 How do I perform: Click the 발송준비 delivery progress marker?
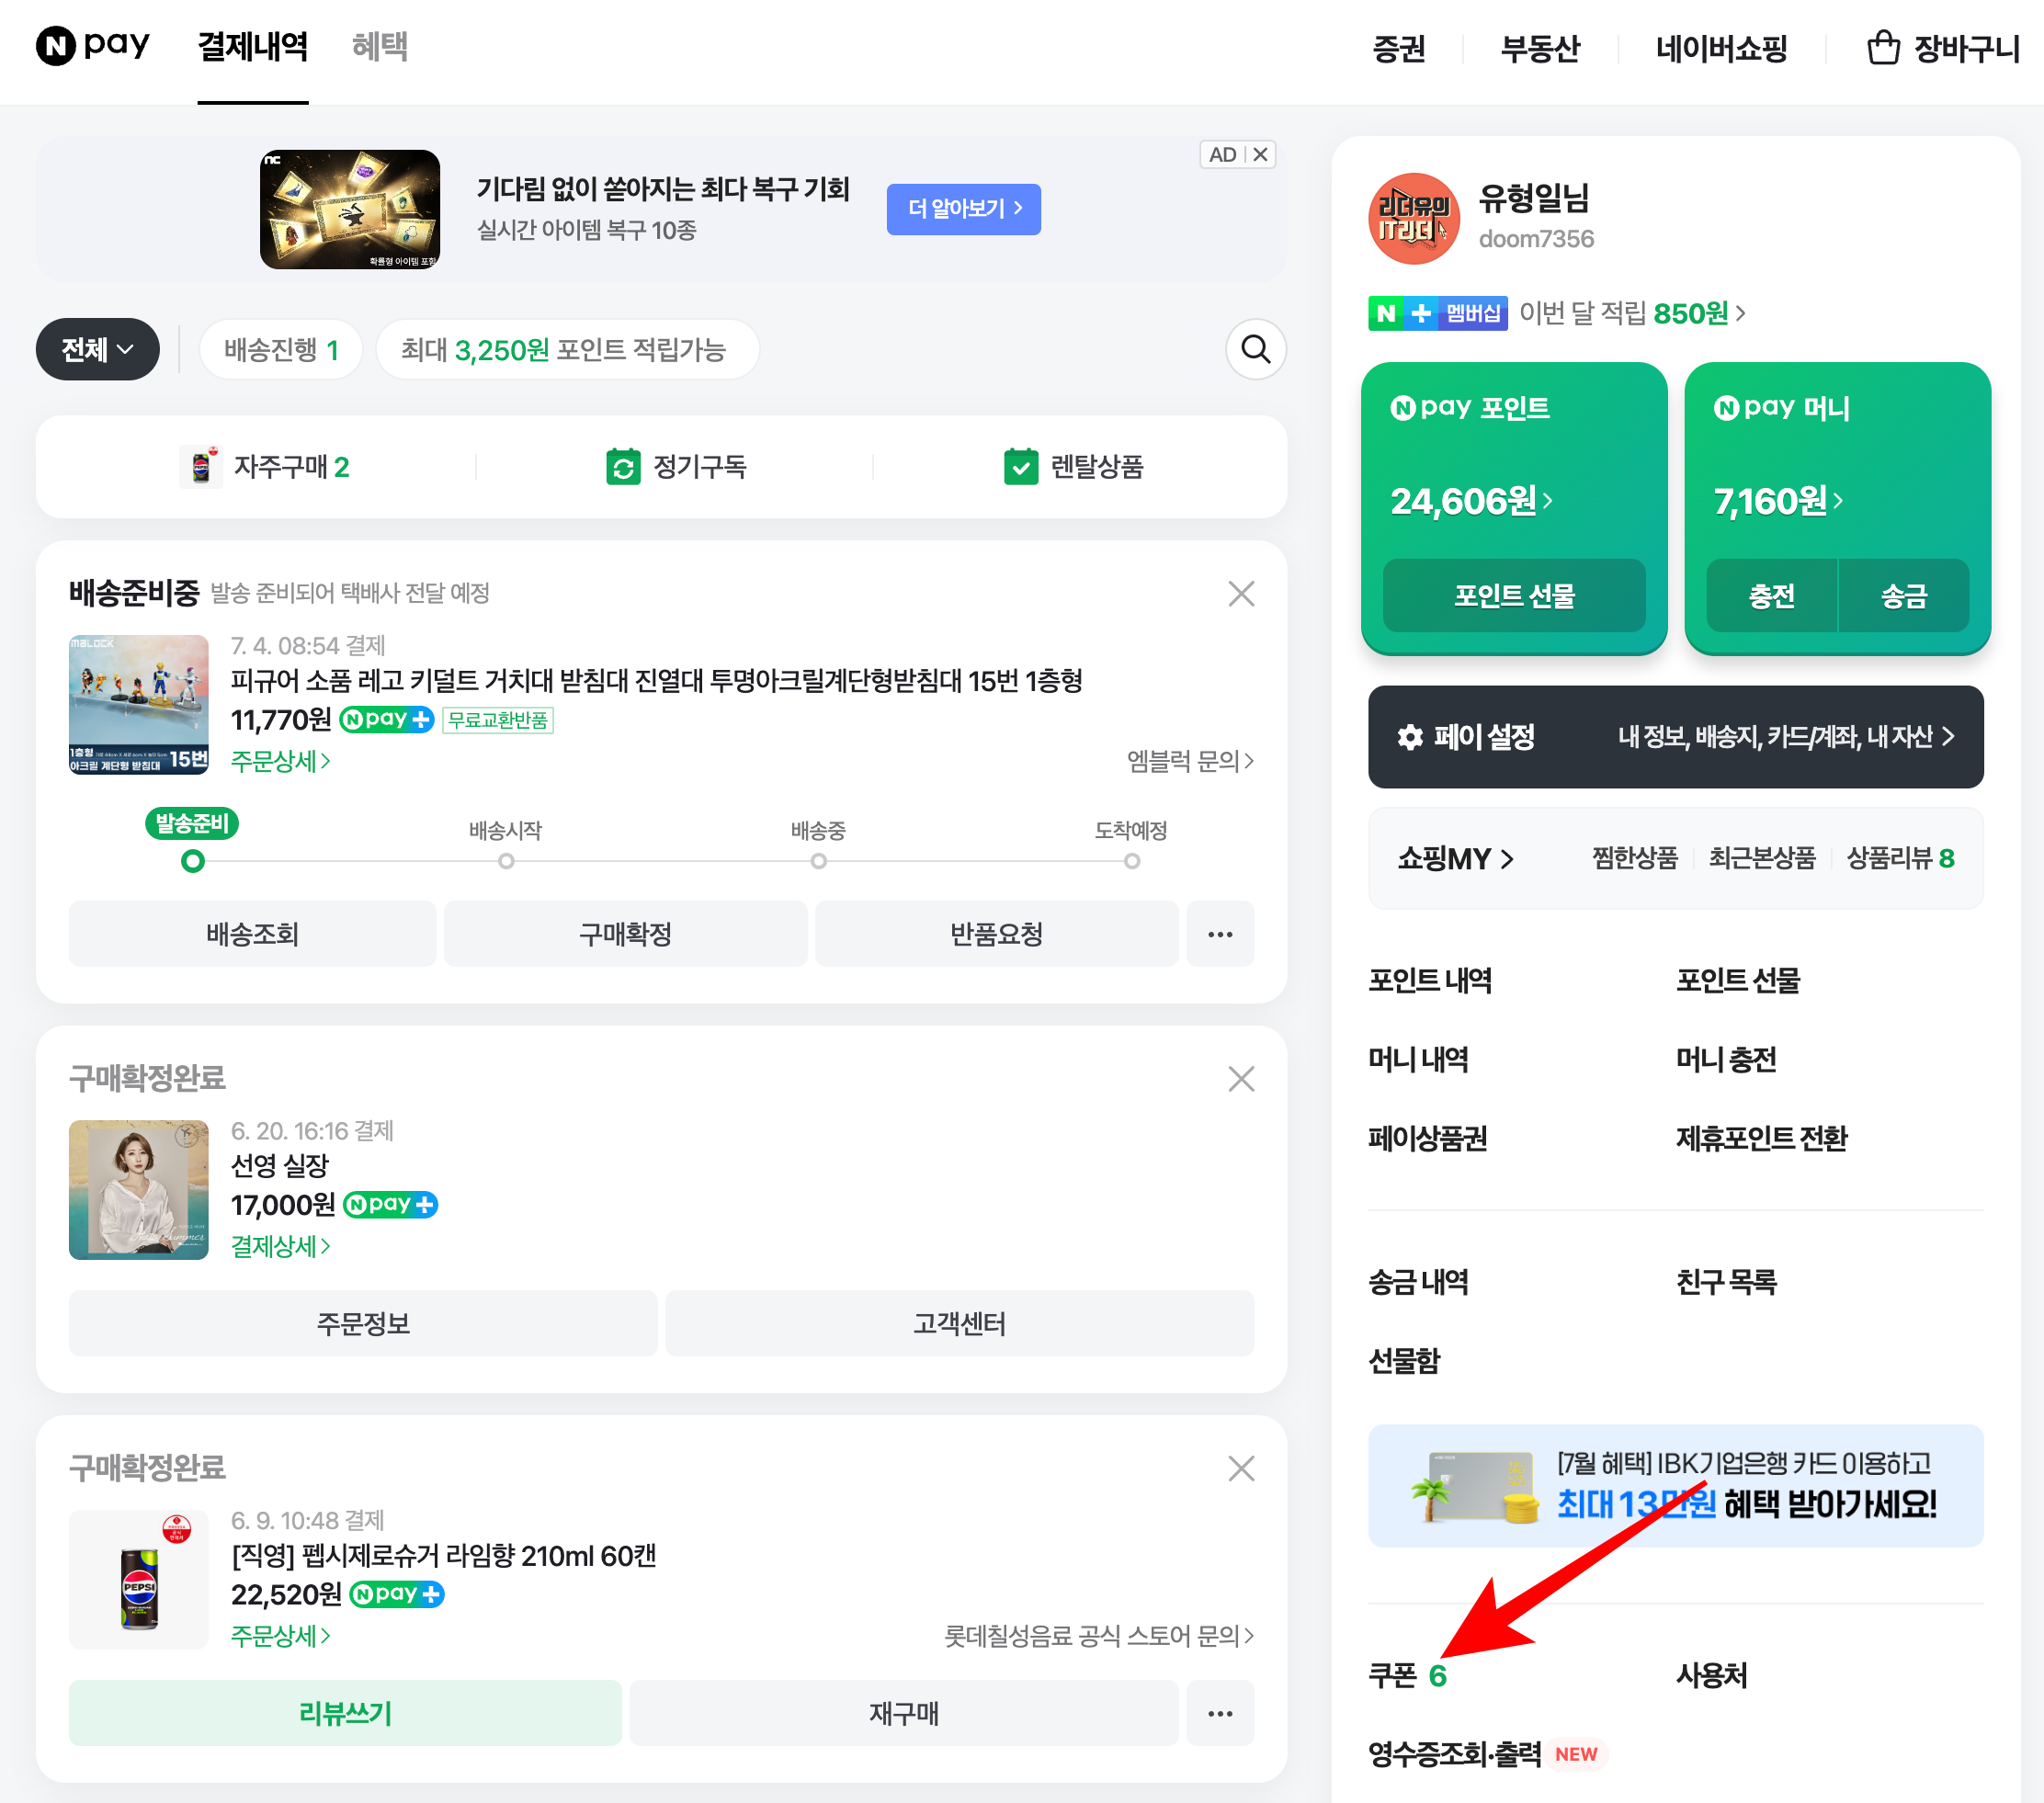(193, 861)
